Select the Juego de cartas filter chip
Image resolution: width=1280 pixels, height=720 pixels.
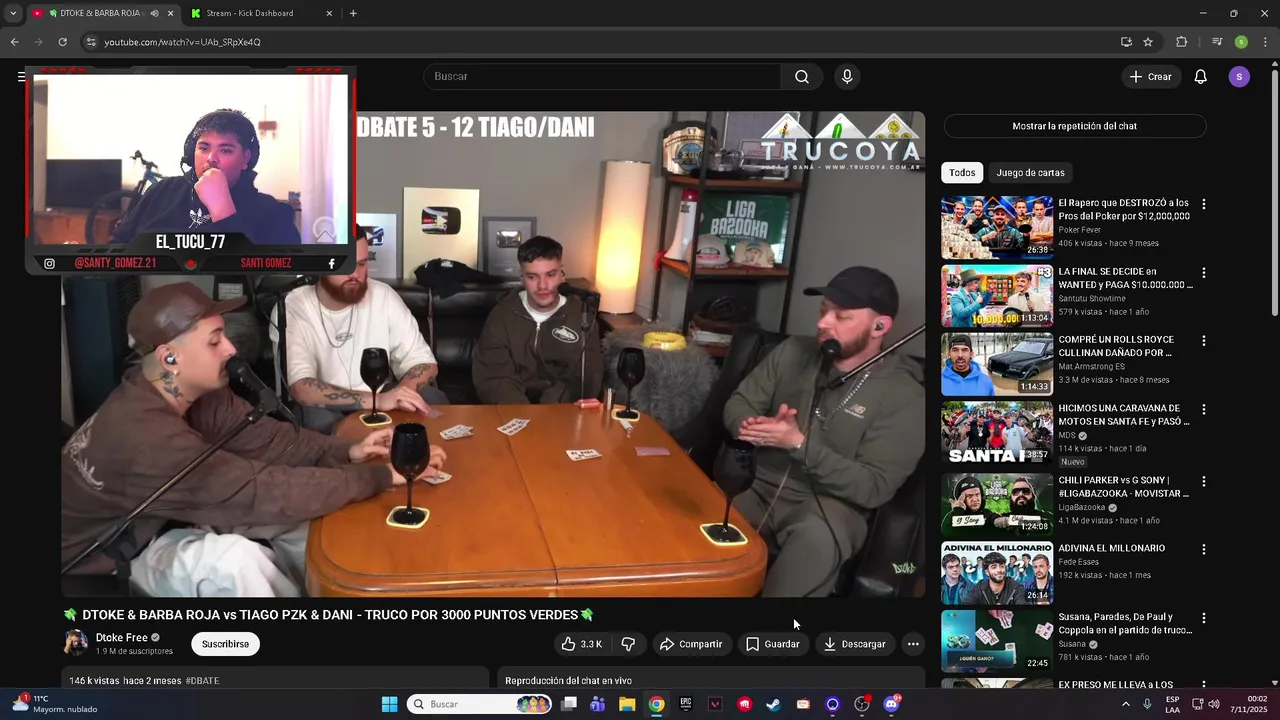point(1030,173)
